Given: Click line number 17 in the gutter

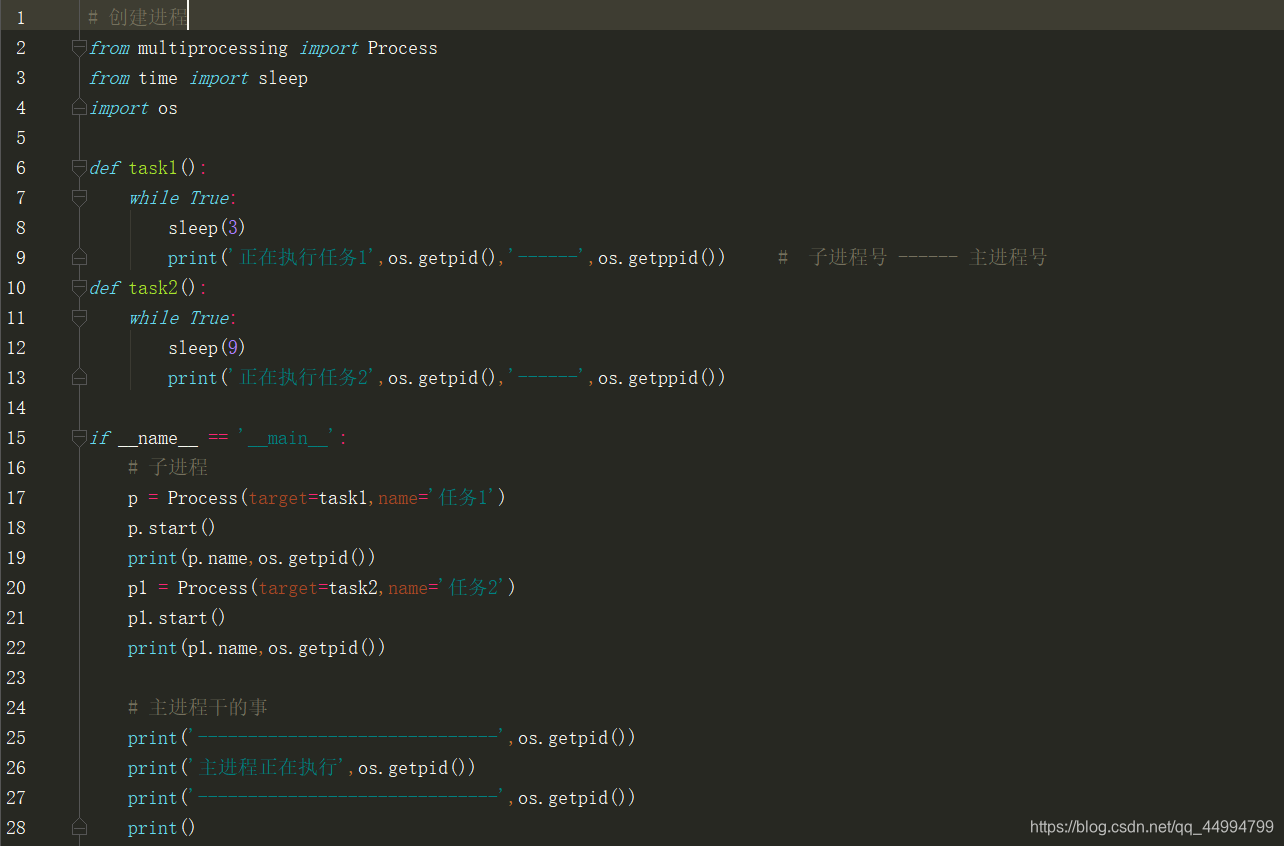Looking at the screenshot, I should [16, 498].
